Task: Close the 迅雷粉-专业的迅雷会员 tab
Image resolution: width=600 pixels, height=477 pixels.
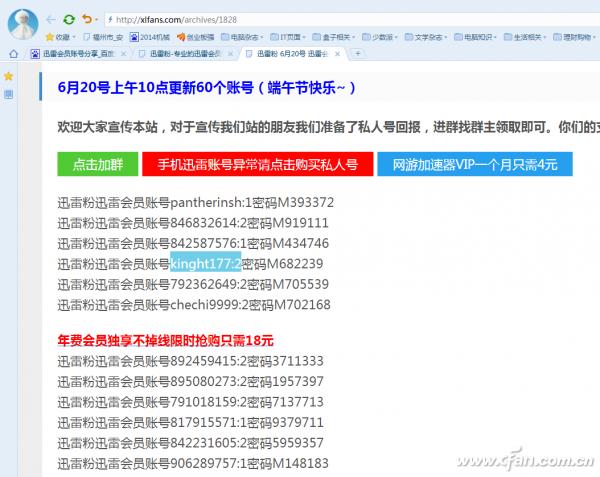Action: click(x=230, y=54)
